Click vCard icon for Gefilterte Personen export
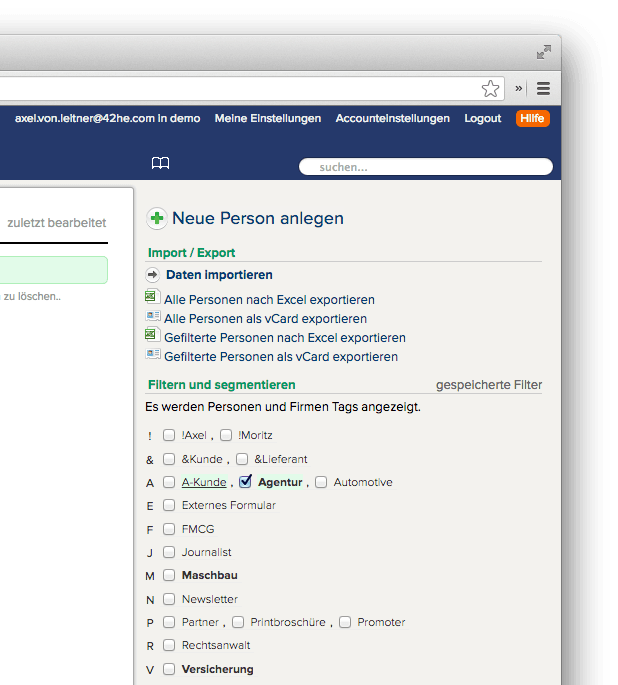Viewport: 618px width, 685px height. click(152, 354)
